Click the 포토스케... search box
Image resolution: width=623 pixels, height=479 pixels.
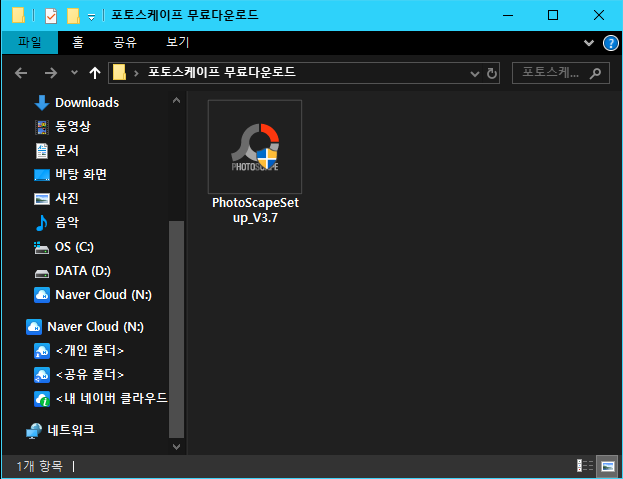561,73
